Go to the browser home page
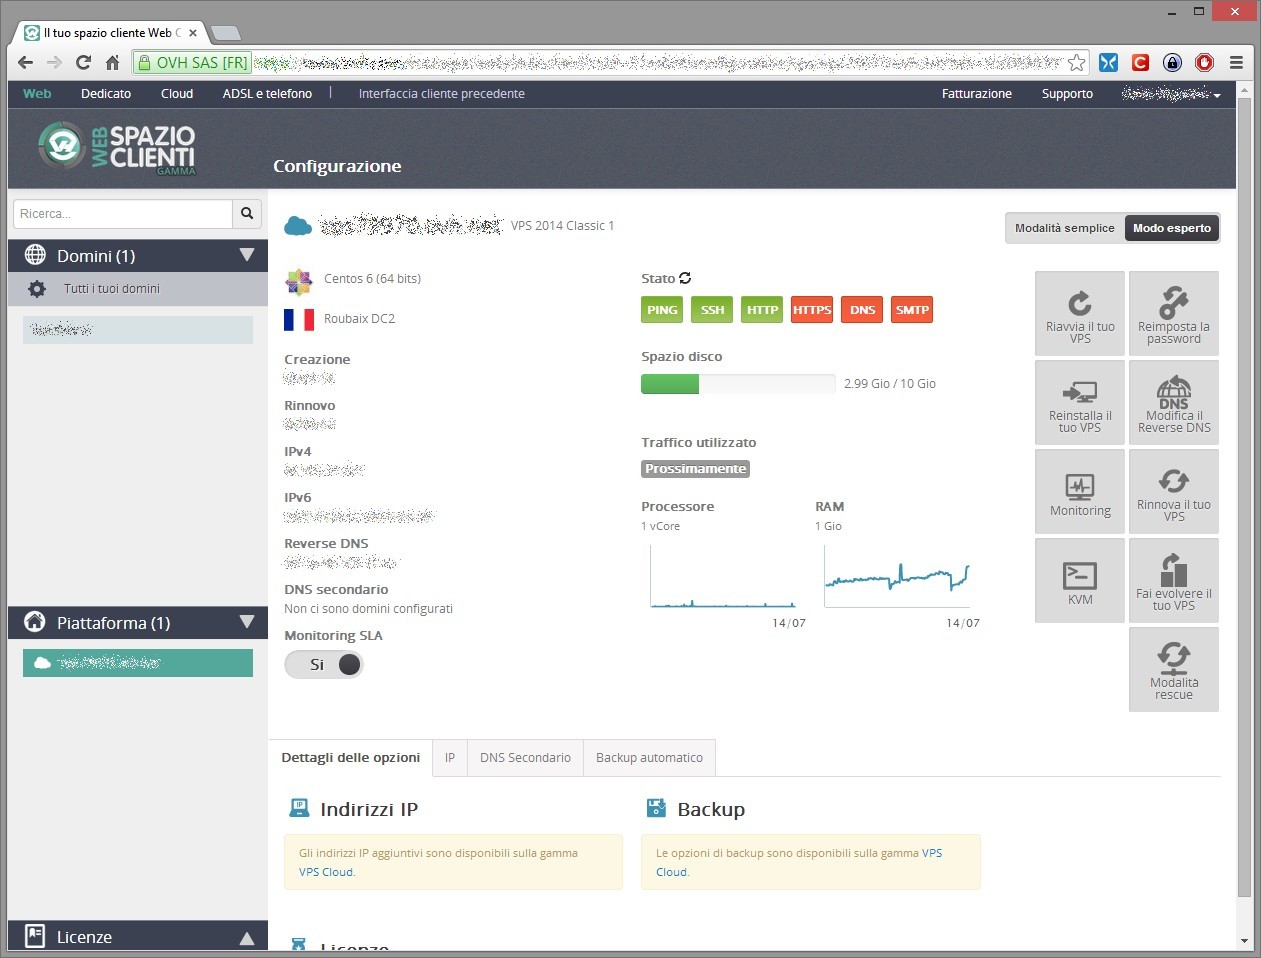The width and height of the screenshot is (1261, 958). (113, 63)
